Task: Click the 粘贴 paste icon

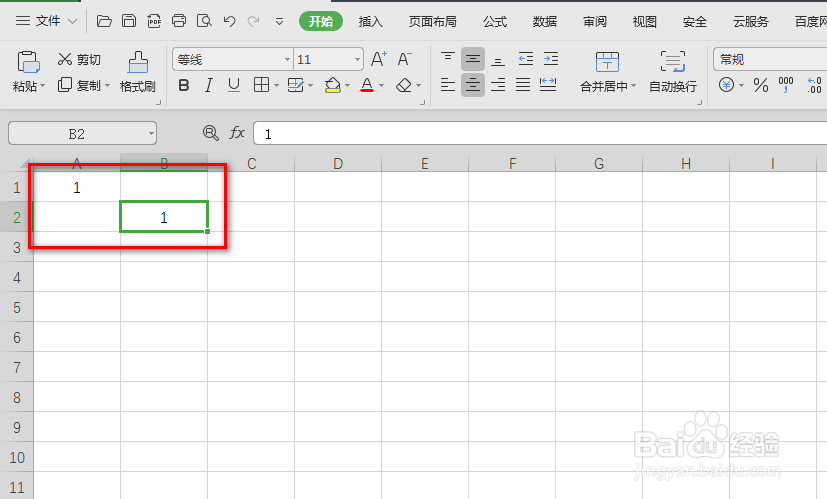Action: 28,62
